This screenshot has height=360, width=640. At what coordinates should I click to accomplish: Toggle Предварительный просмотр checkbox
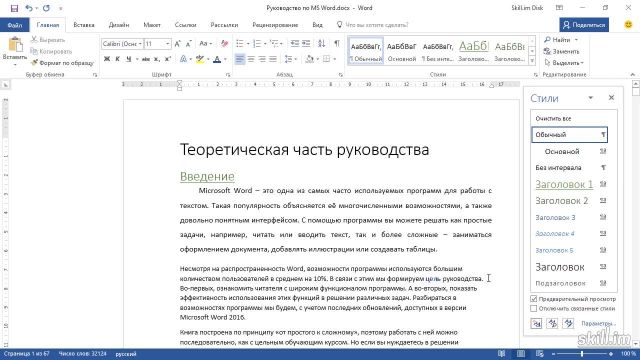coord(533,299)
